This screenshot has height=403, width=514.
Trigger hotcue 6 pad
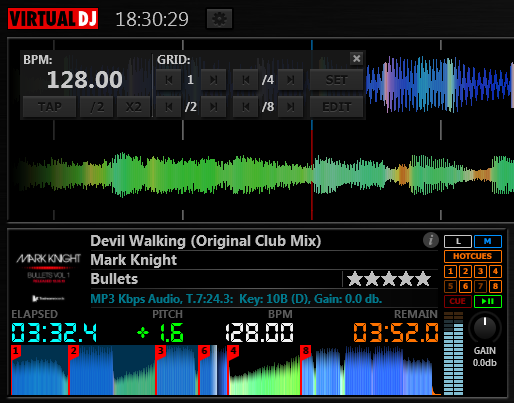(465, 286)
